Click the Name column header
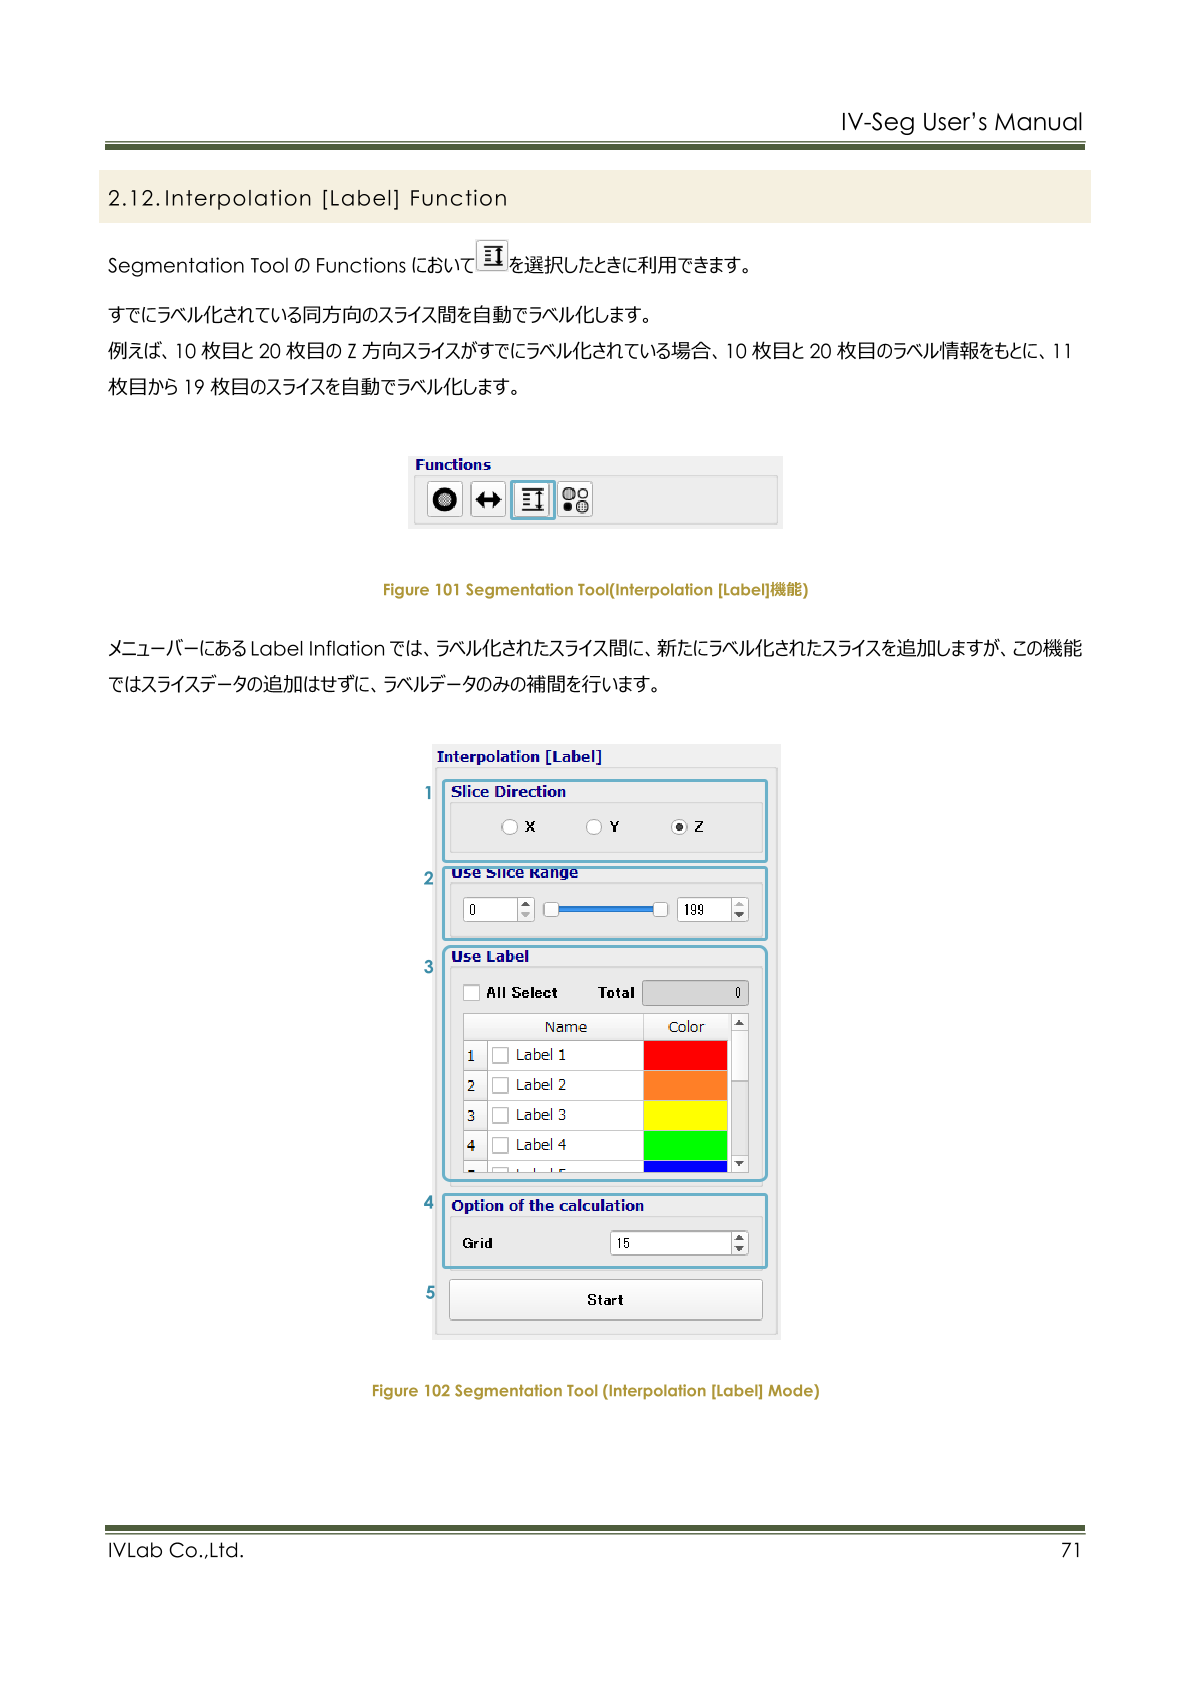1190x1683 pixels. click(x=565, y=1027)
